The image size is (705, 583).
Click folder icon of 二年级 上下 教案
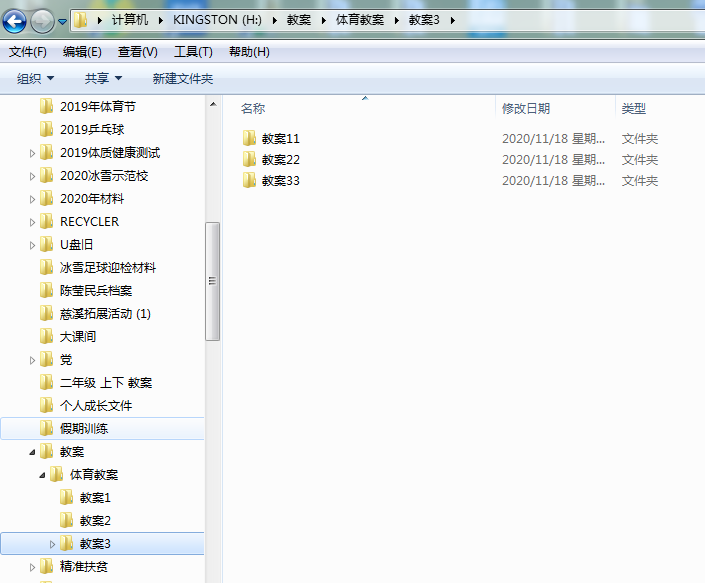click(47, 382)
